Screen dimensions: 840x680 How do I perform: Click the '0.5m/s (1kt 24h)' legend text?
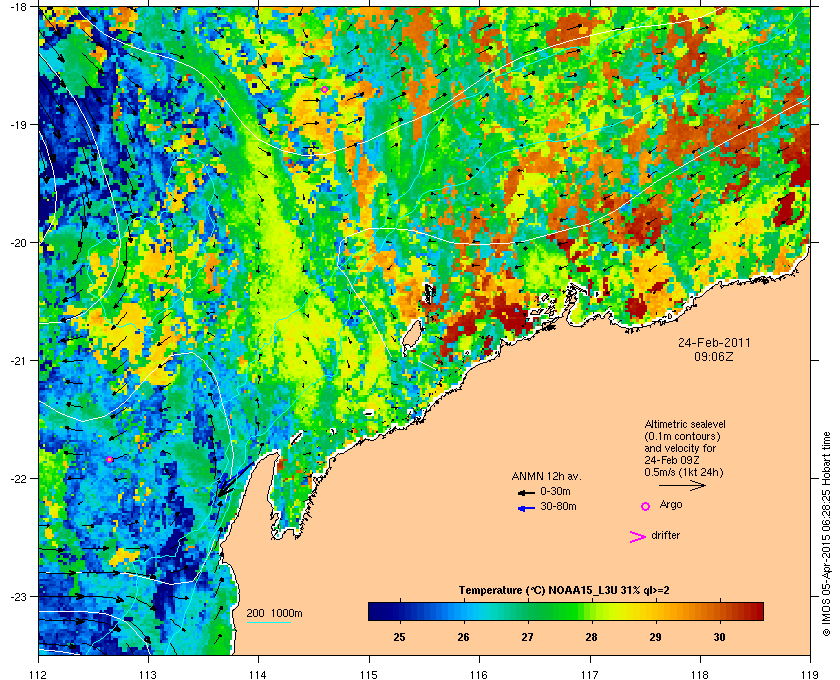[x=684, y=472]
